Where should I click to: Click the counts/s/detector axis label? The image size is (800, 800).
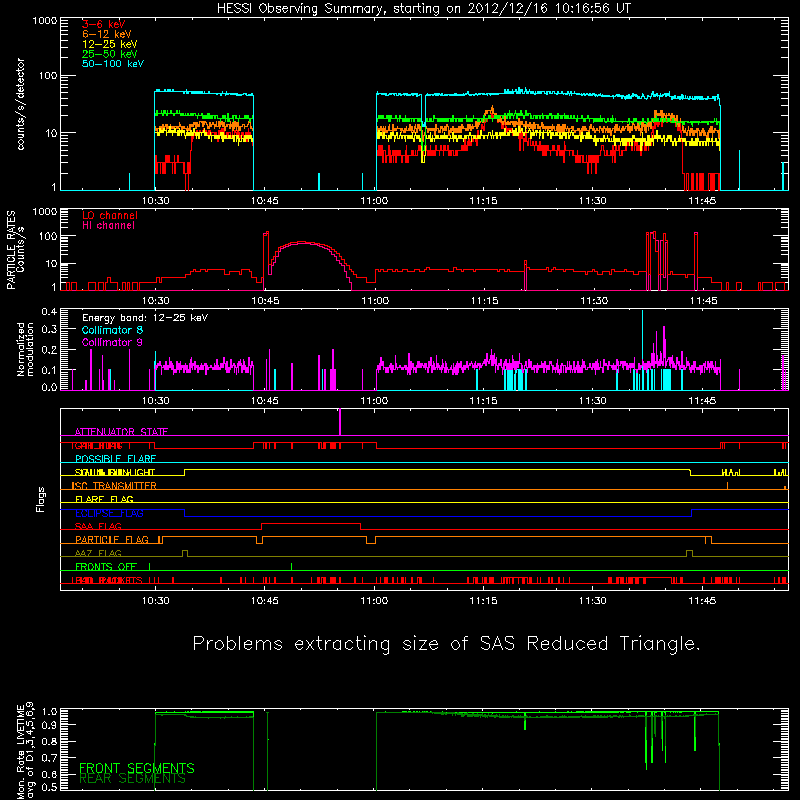coord(21,104)
